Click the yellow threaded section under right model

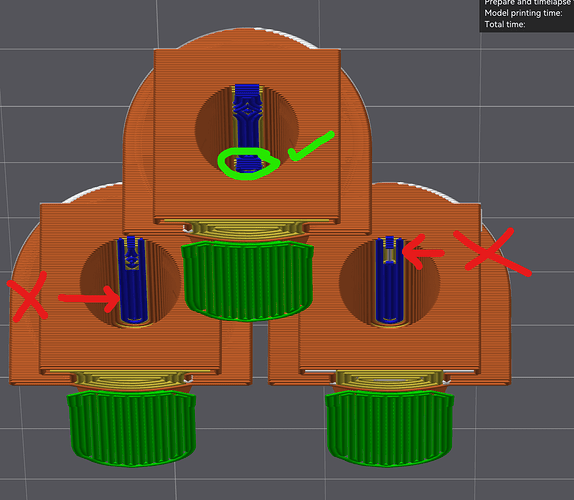click(390, 380)
